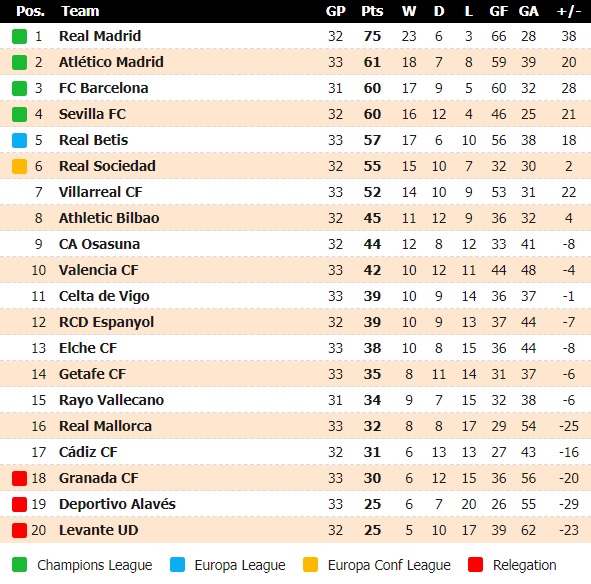Viewport: 591px width, 584px height.
Task: Click the green Champions League legend square
Action: [19, 565]
